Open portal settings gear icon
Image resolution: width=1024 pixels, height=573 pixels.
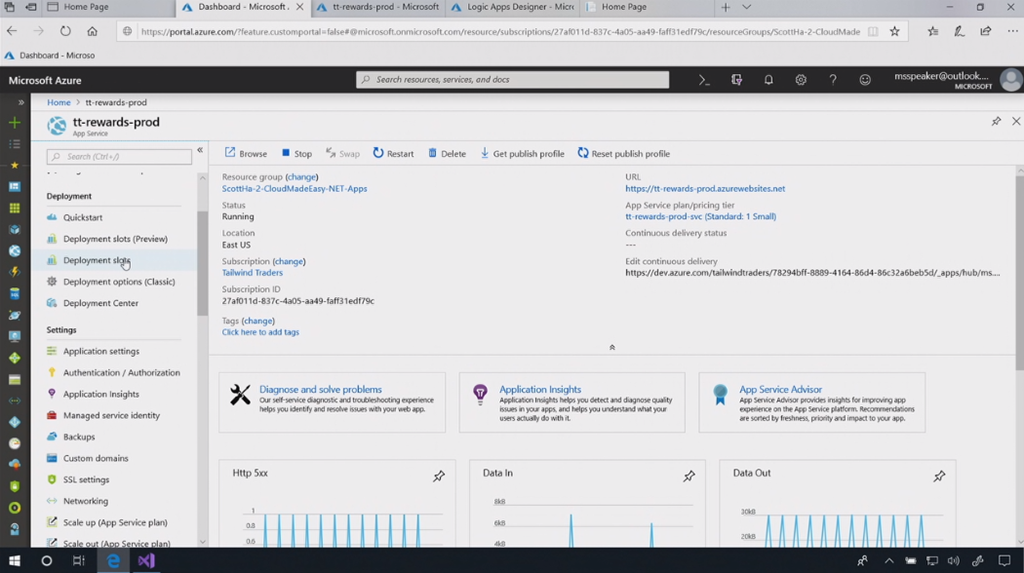pyautogui.click(x=800, y=80)
